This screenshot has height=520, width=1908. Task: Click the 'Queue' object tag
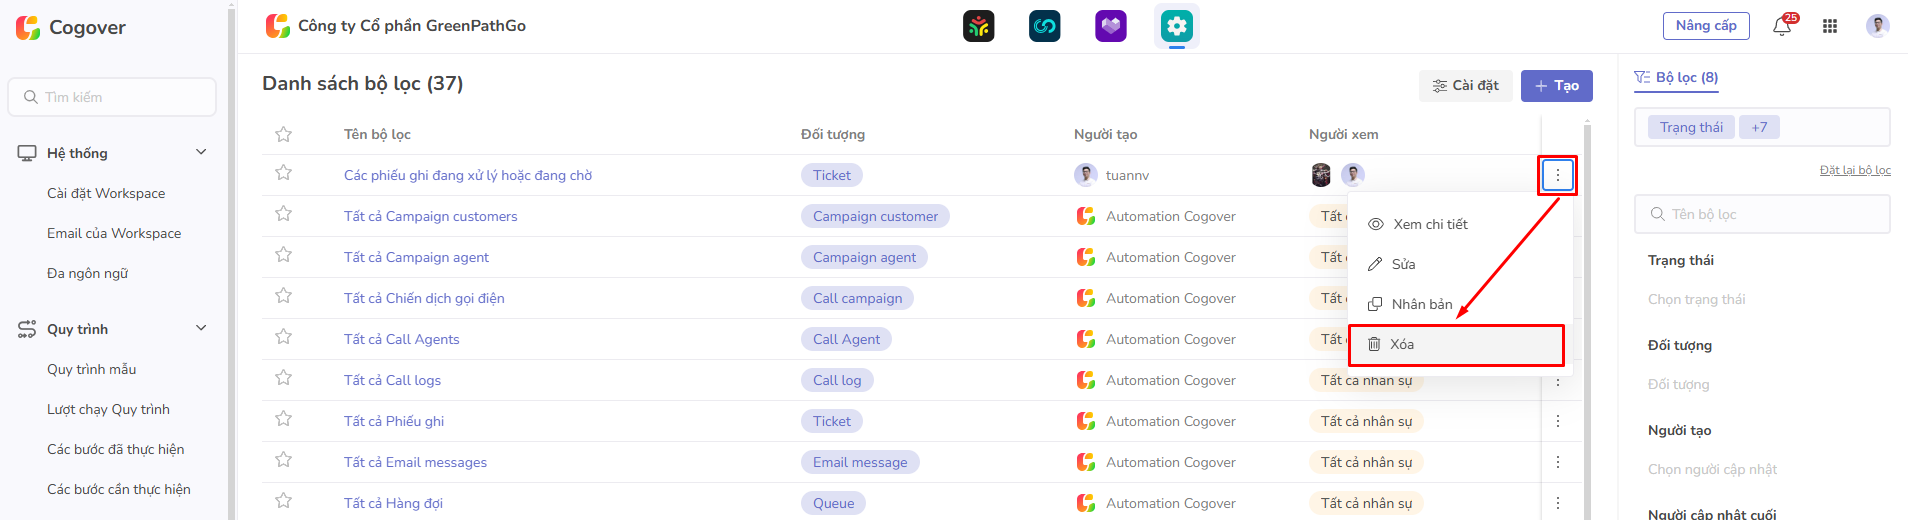pos(833,503)
